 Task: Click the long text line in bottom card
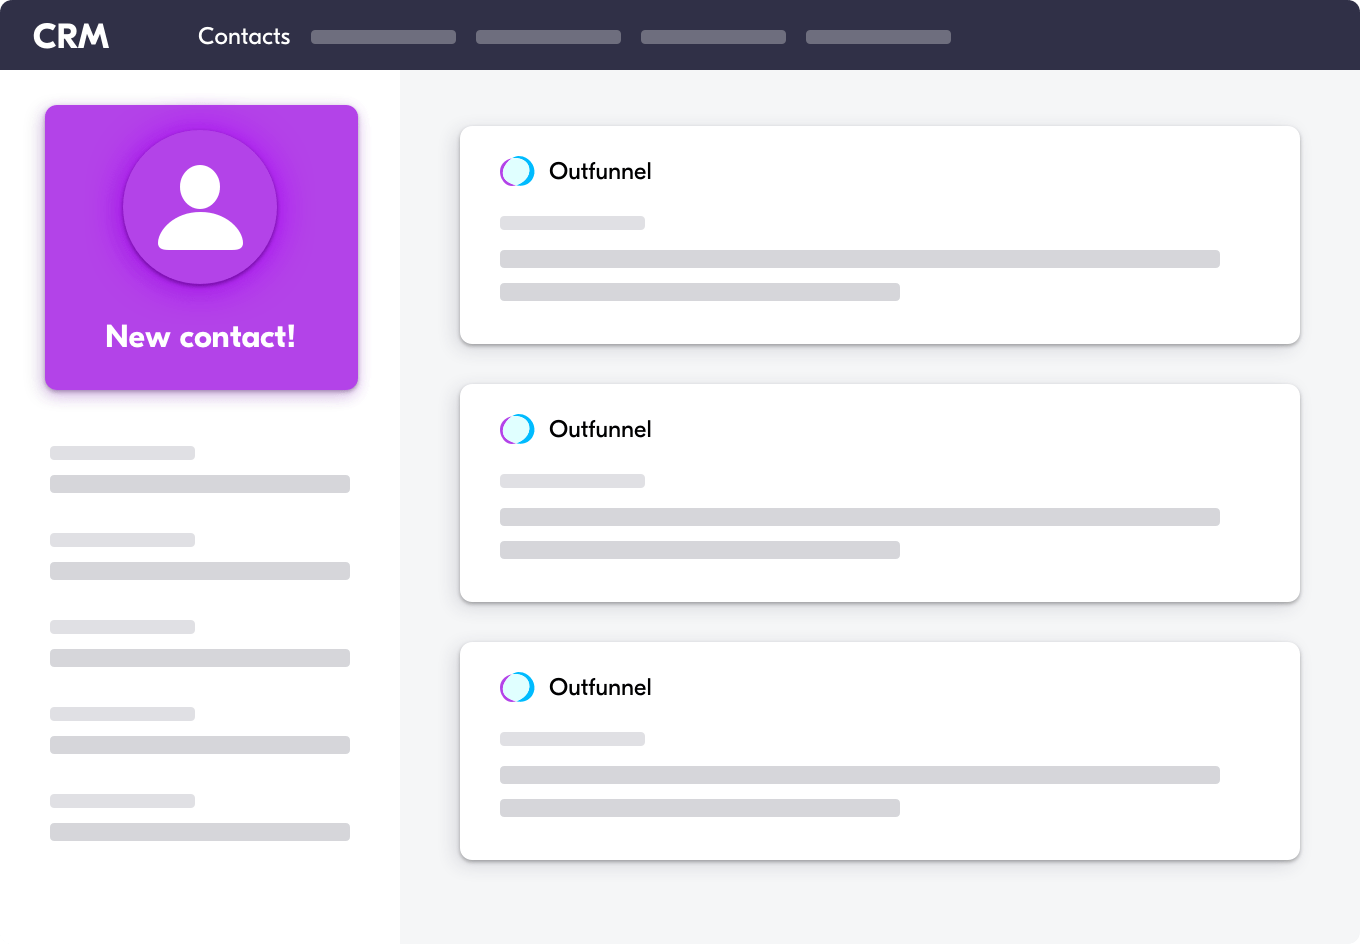tap(859, 775)
